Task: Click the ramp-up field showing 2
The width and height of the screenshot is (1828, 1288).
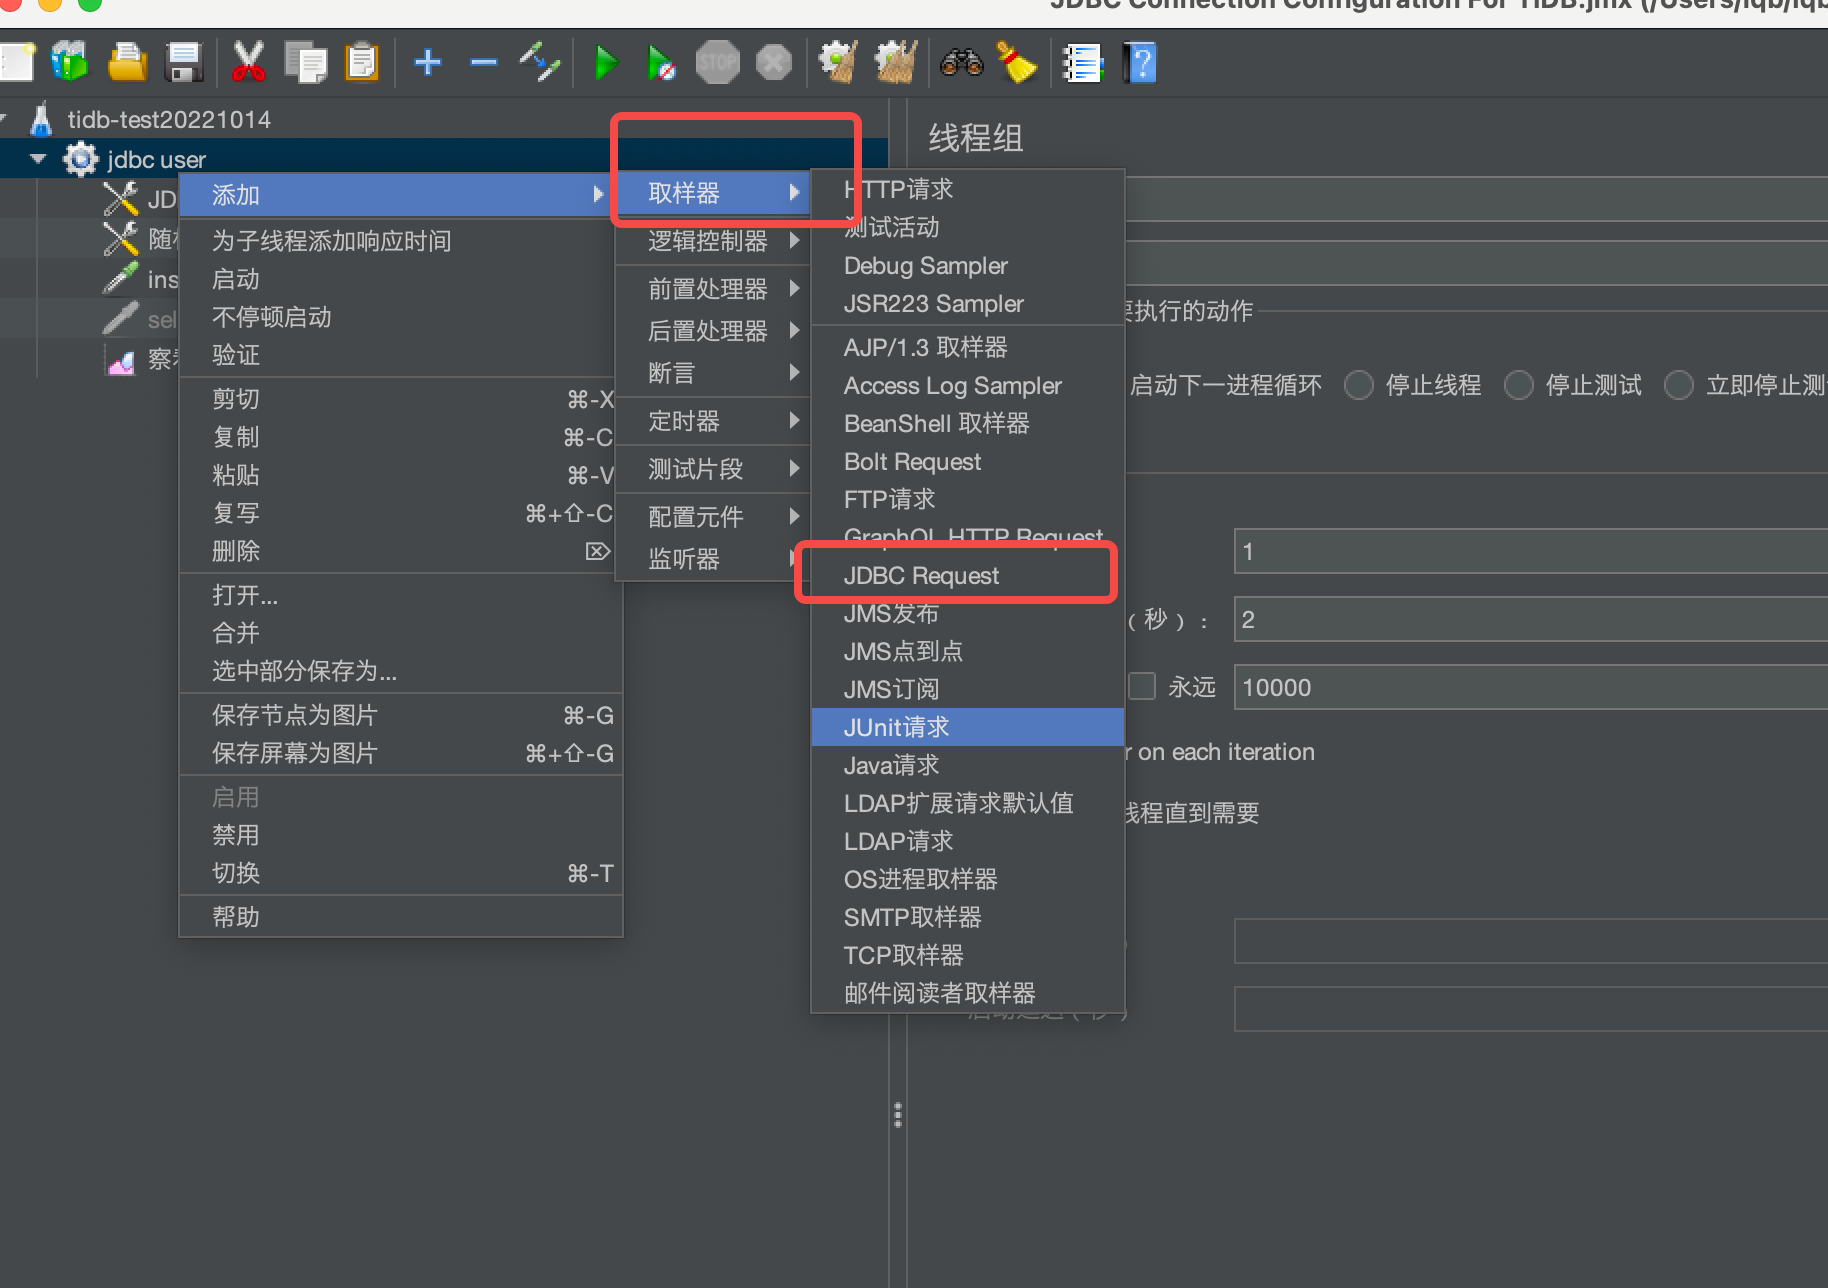Action: click(x=1531, y=619)
